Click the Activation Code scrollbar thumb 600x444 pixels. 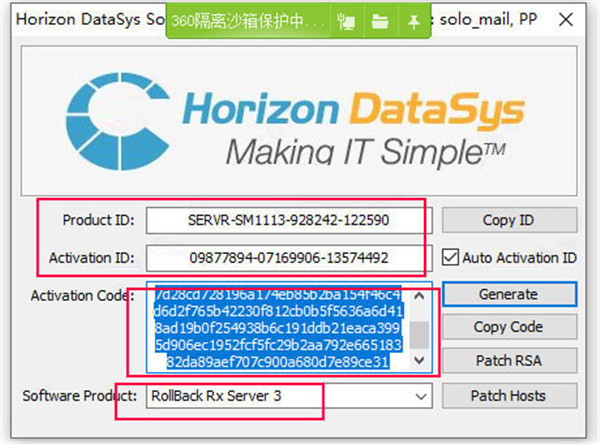point(419,335)
